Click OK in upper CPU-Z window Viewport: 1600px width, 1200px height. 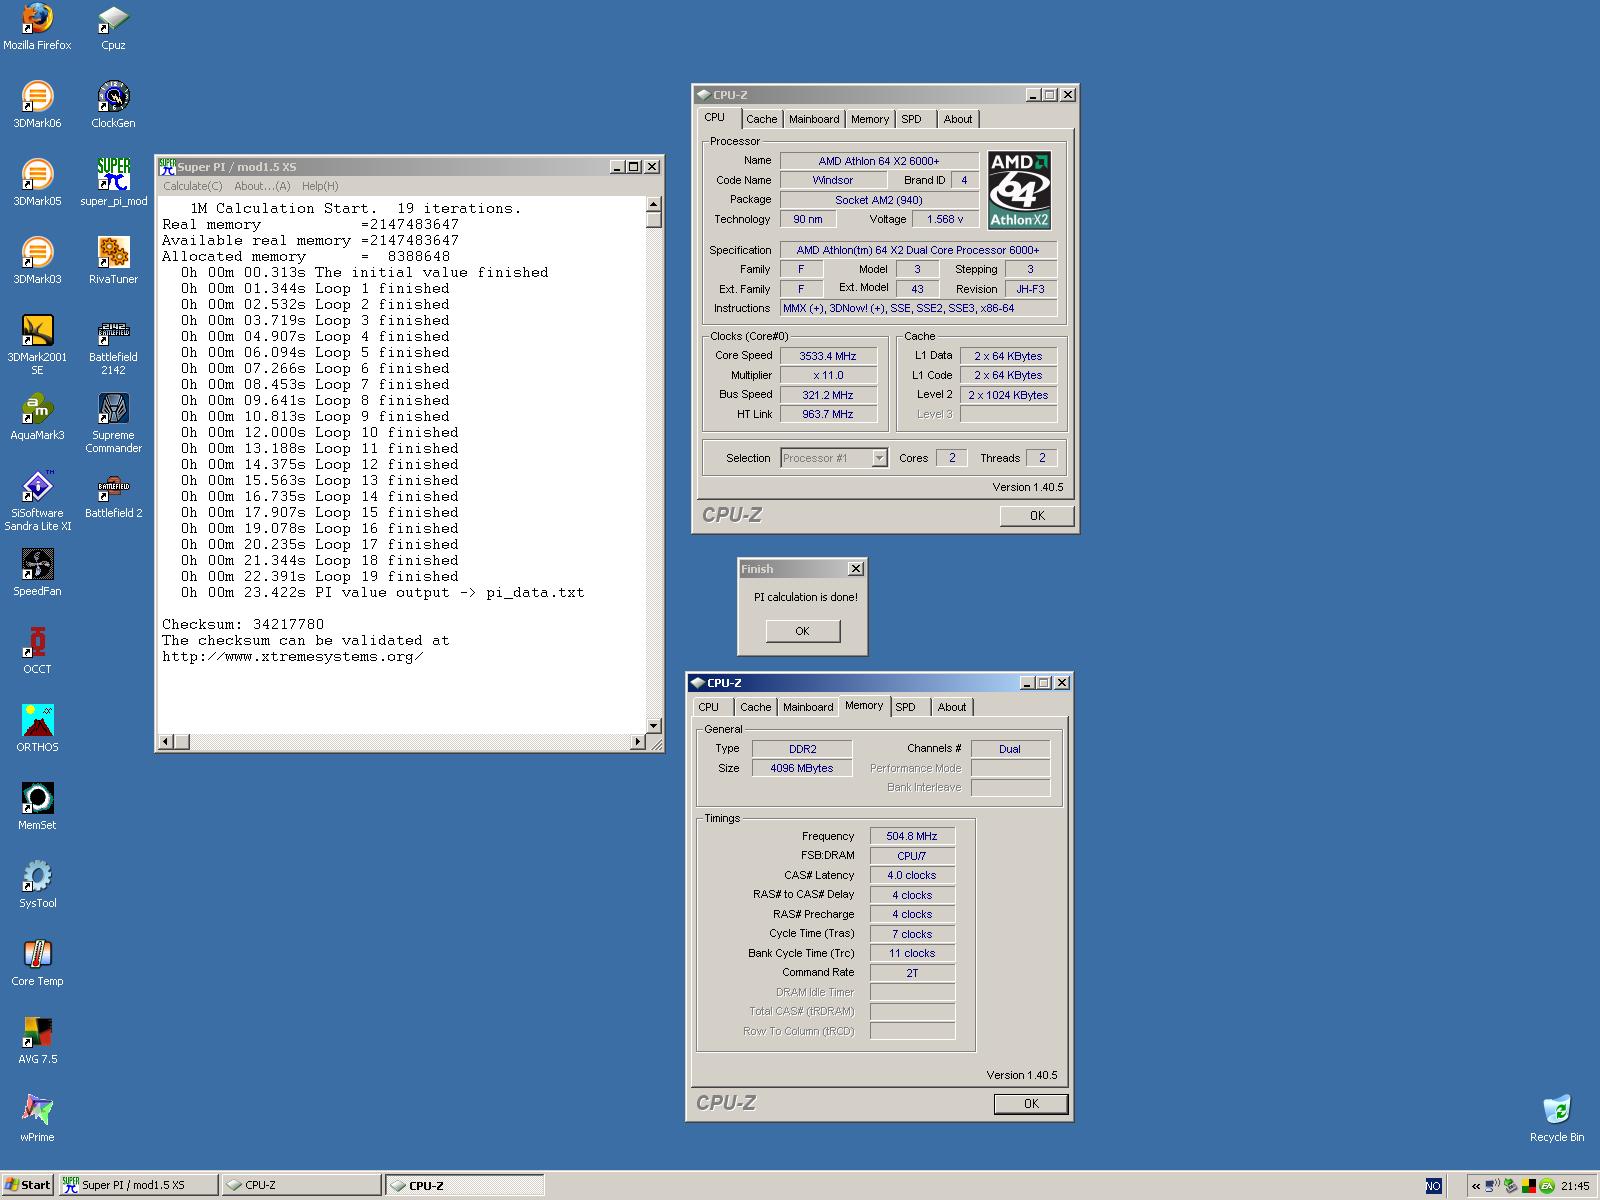(1037, 516)
